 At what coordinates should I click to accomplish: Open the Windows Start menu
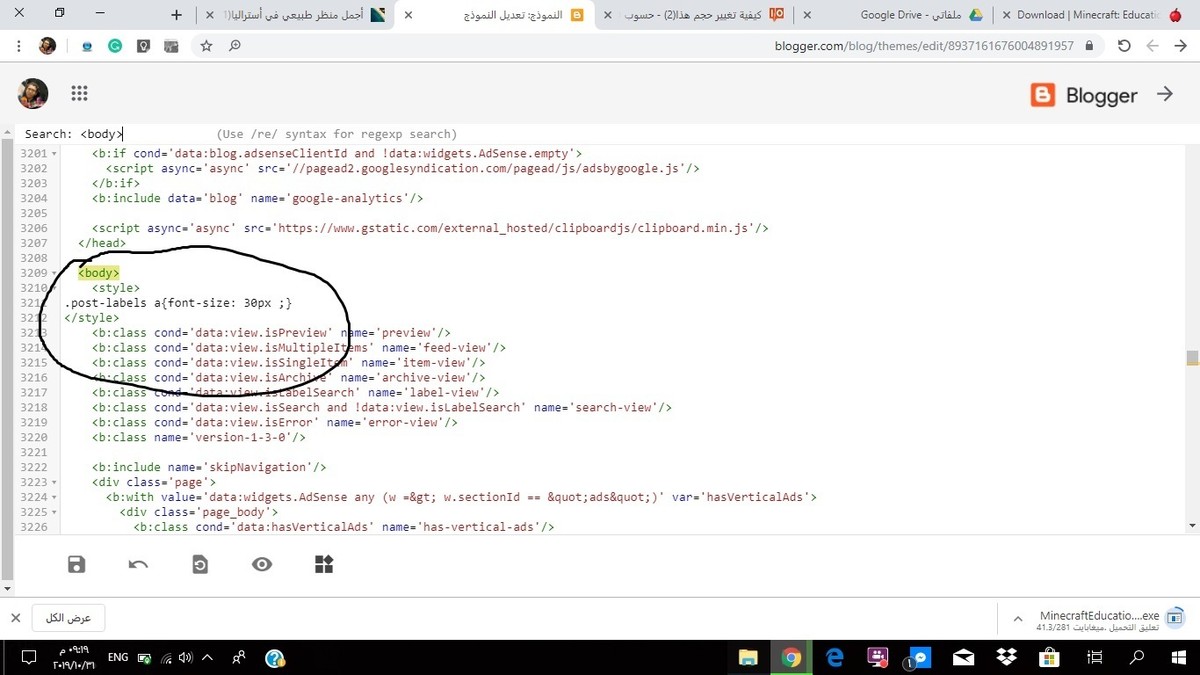point(1178,657)
